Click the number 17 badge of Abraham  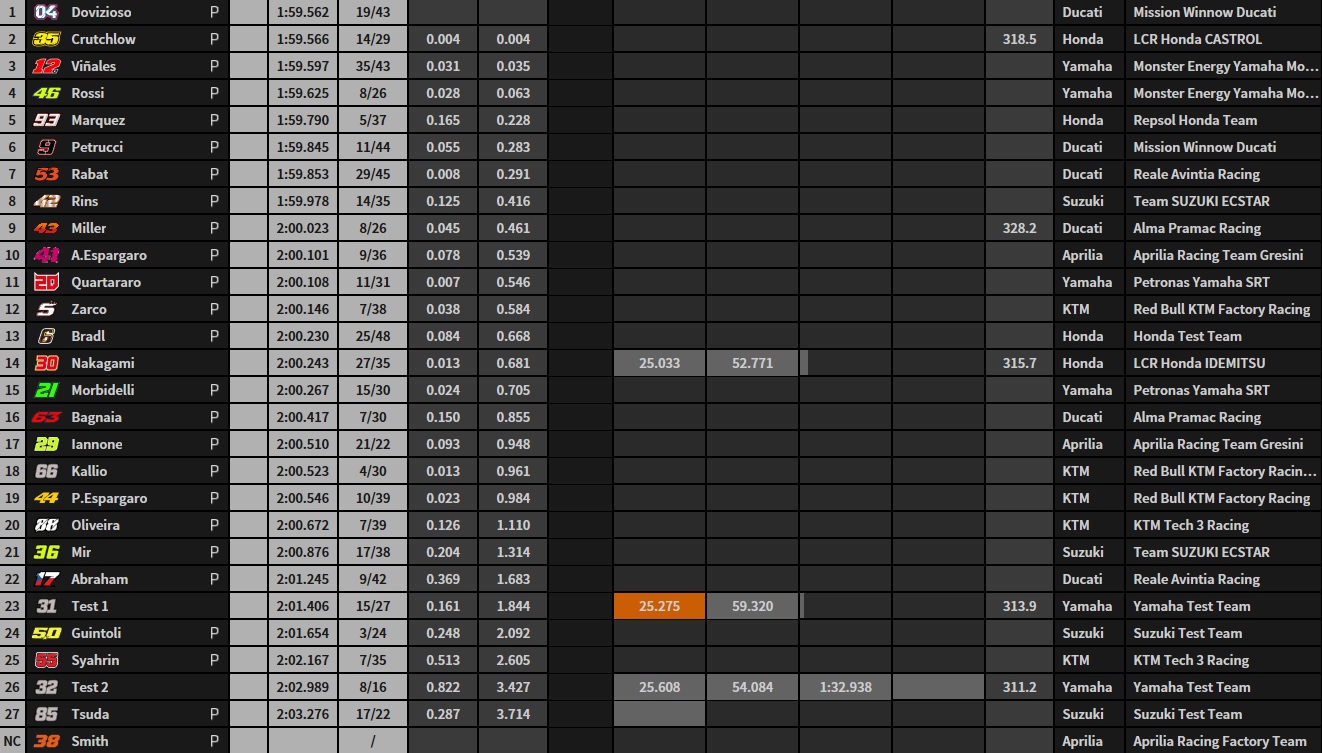click(46, 579)
